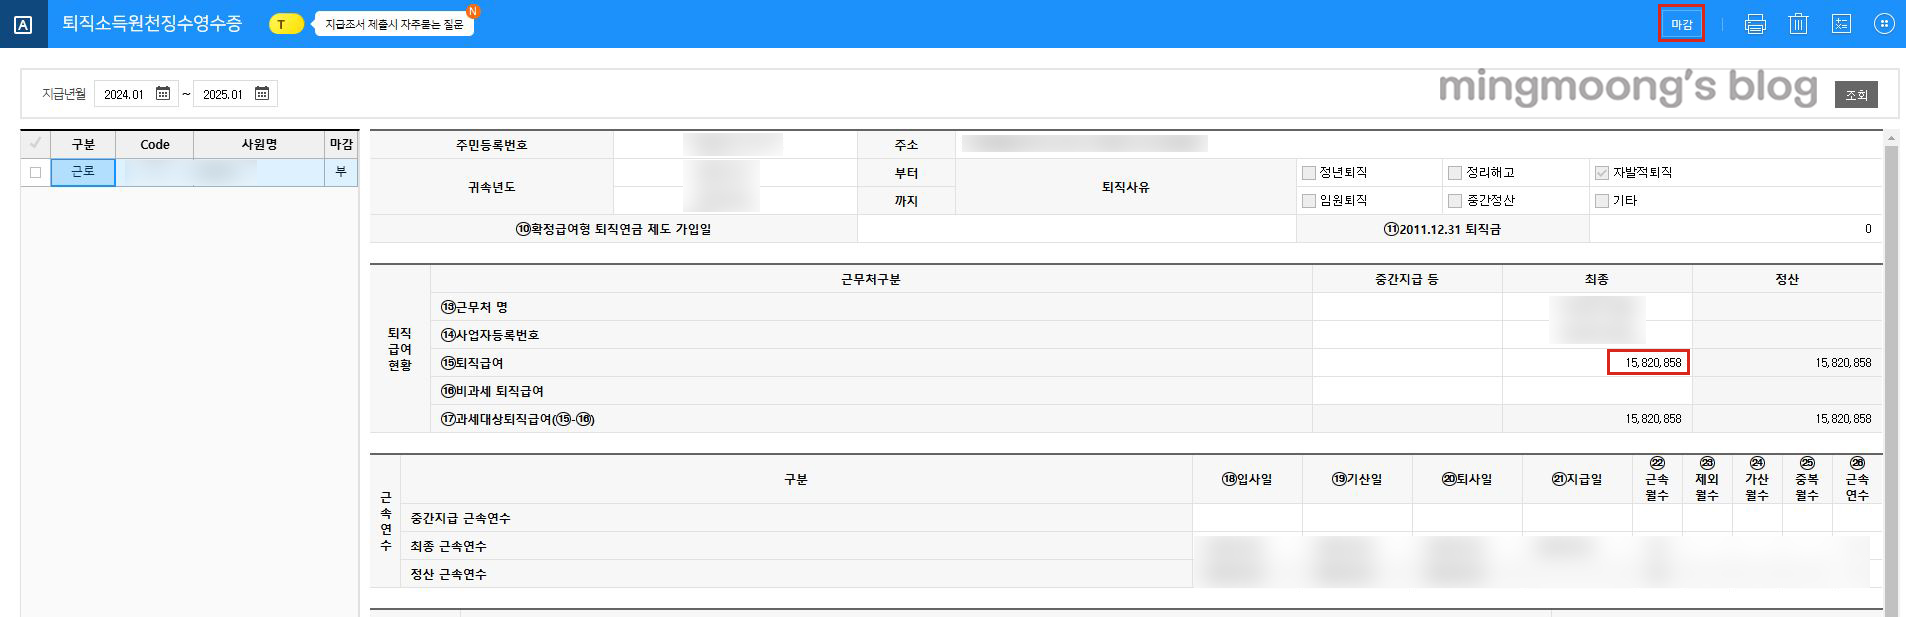This screenshot has width=1906, height=617.
Task: Open the 지급조서 제출시 자주묻는 질문 link
Action: tap(394, 24)
